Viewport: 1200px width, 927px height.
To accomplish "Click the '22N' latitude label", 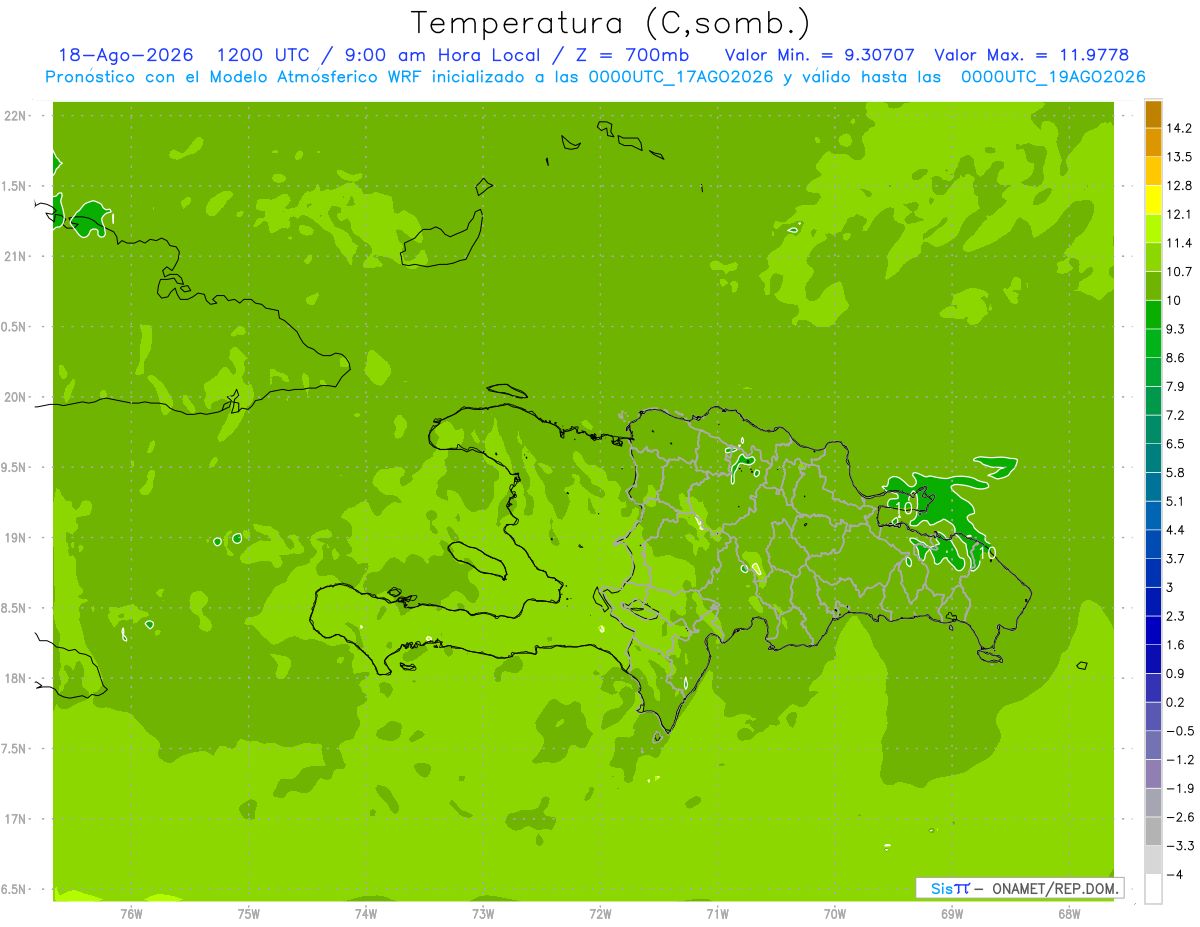I will pos(15,116).
